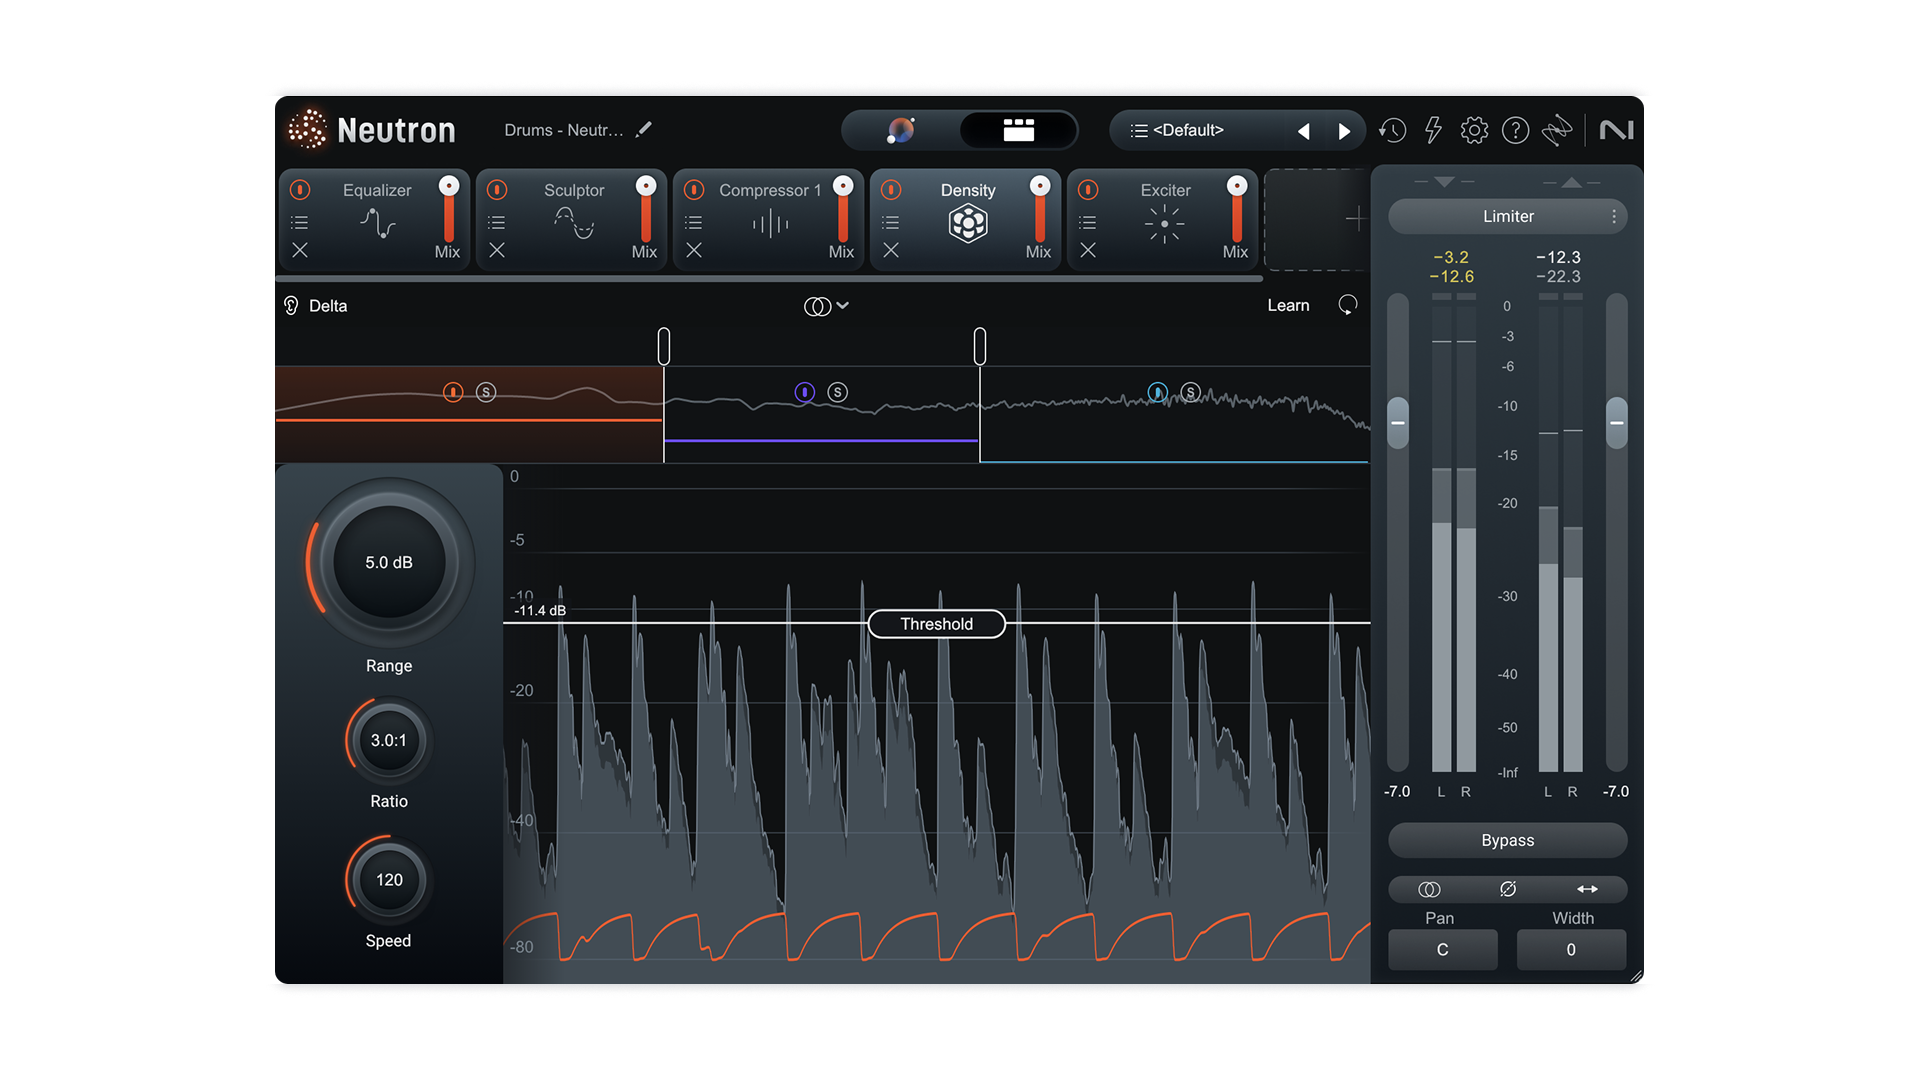Switch to the Assistant view tab
This screenshot has height=1080, width=1920.
coord(901,130)
